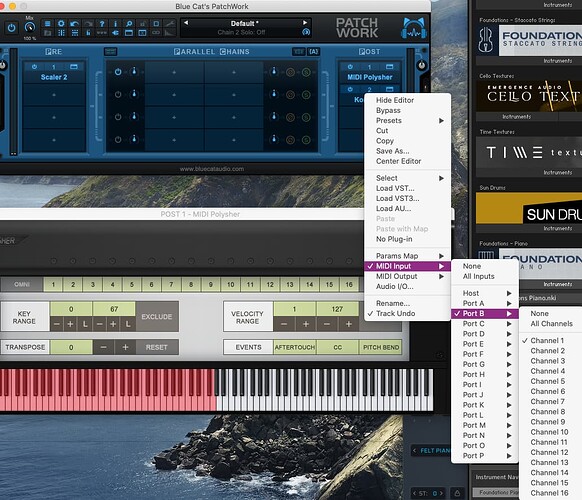
Task: Click the padlock lock icon in toolbar
Action: tap(142, 24)
